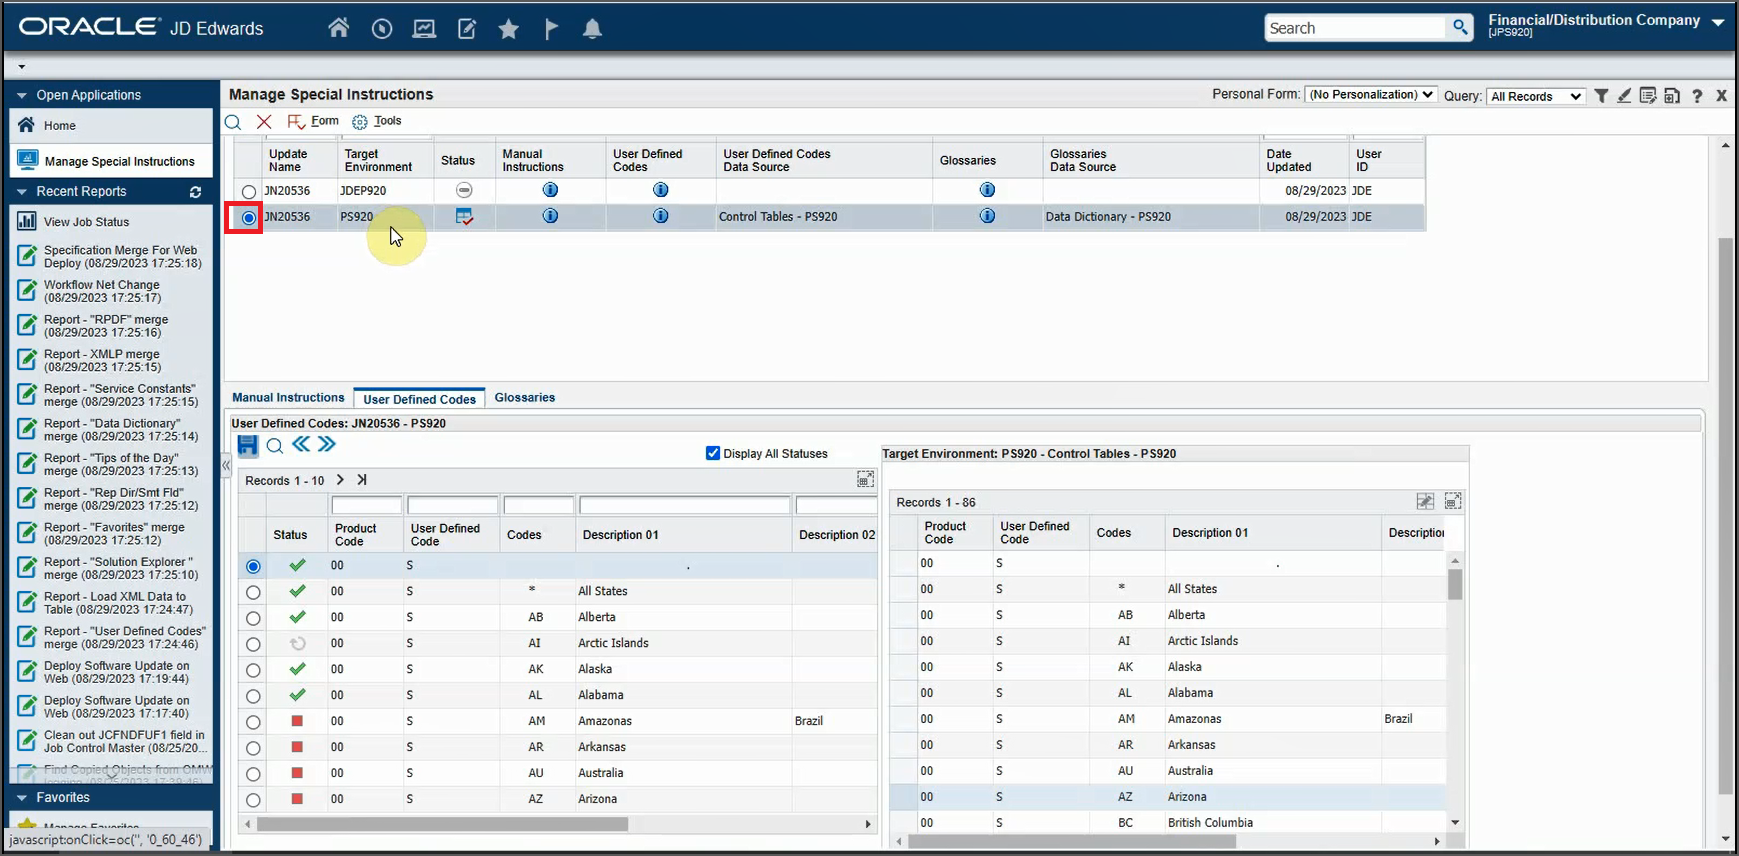This screenshot has height=856, width=1739.
Task: Open Glossaries info icon for PS920 row
Action: pos(987,216)
